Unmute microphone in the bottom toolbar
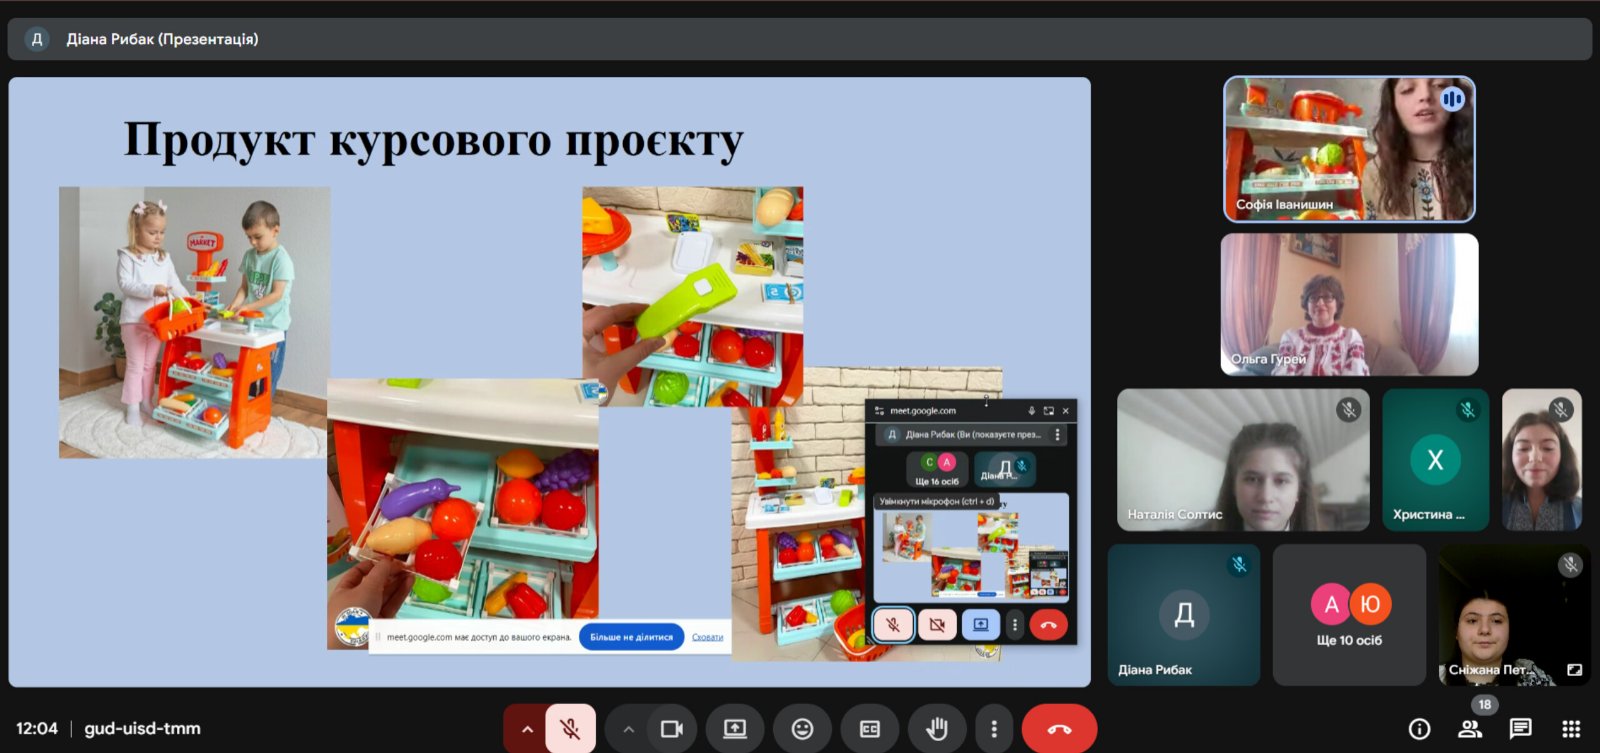The image size is (1600, 753). pyautogui.click(x=571, y=729)
